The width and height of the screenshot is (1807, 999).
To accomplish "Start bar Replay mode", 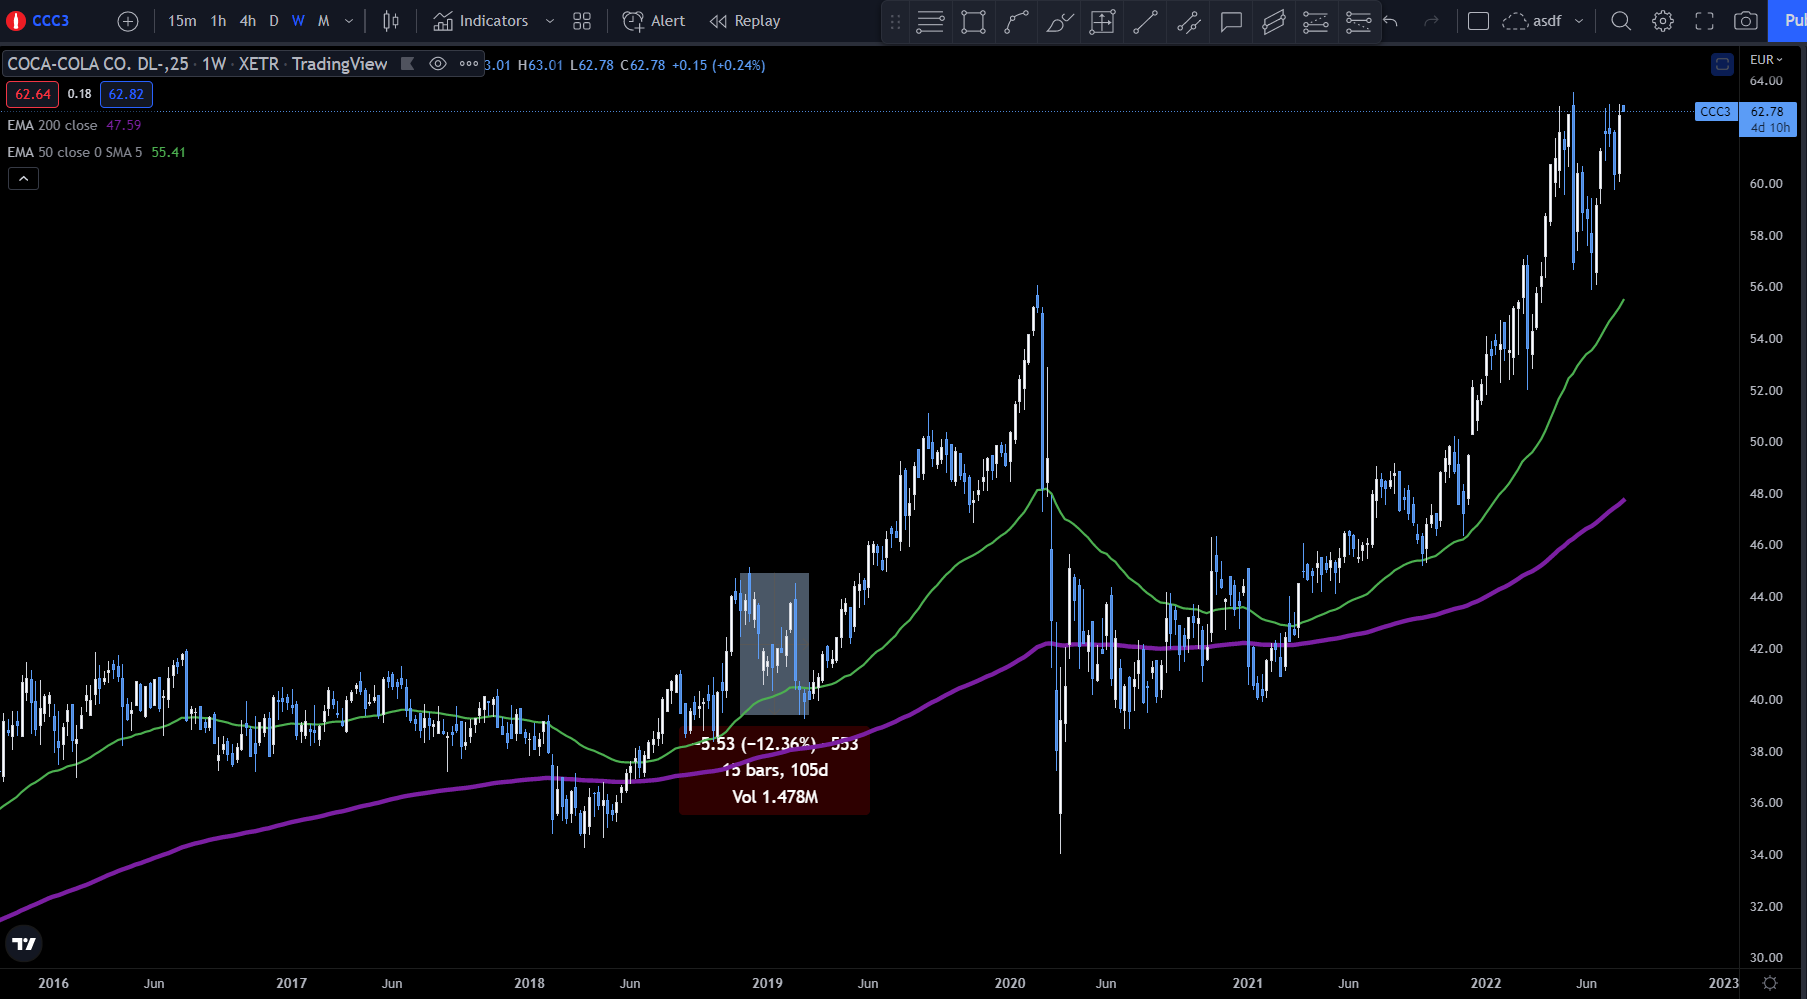I will coord(745,21).
